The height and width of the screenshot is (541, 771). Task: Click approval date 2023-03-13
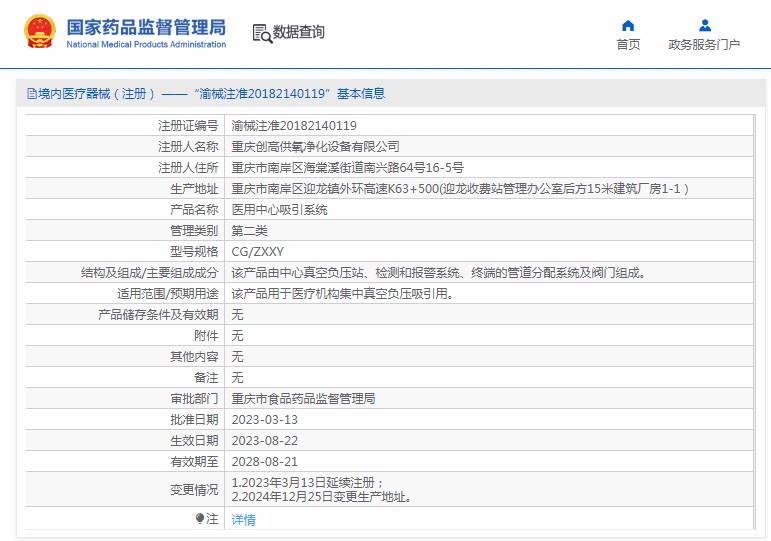click(x=265, y=420)
